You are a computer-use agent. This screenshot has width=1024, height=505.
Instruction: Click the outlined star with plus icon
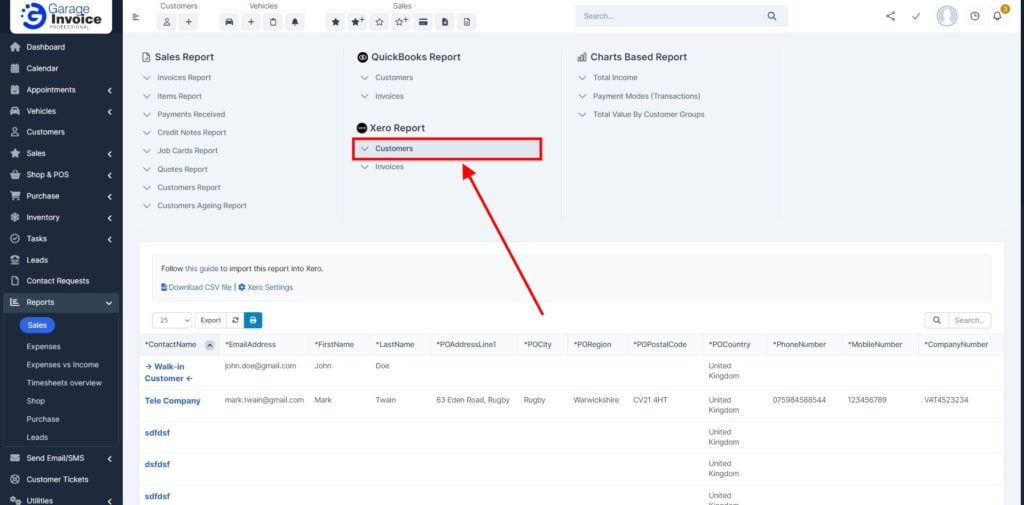pyautogui.click(x=401, y=22)
